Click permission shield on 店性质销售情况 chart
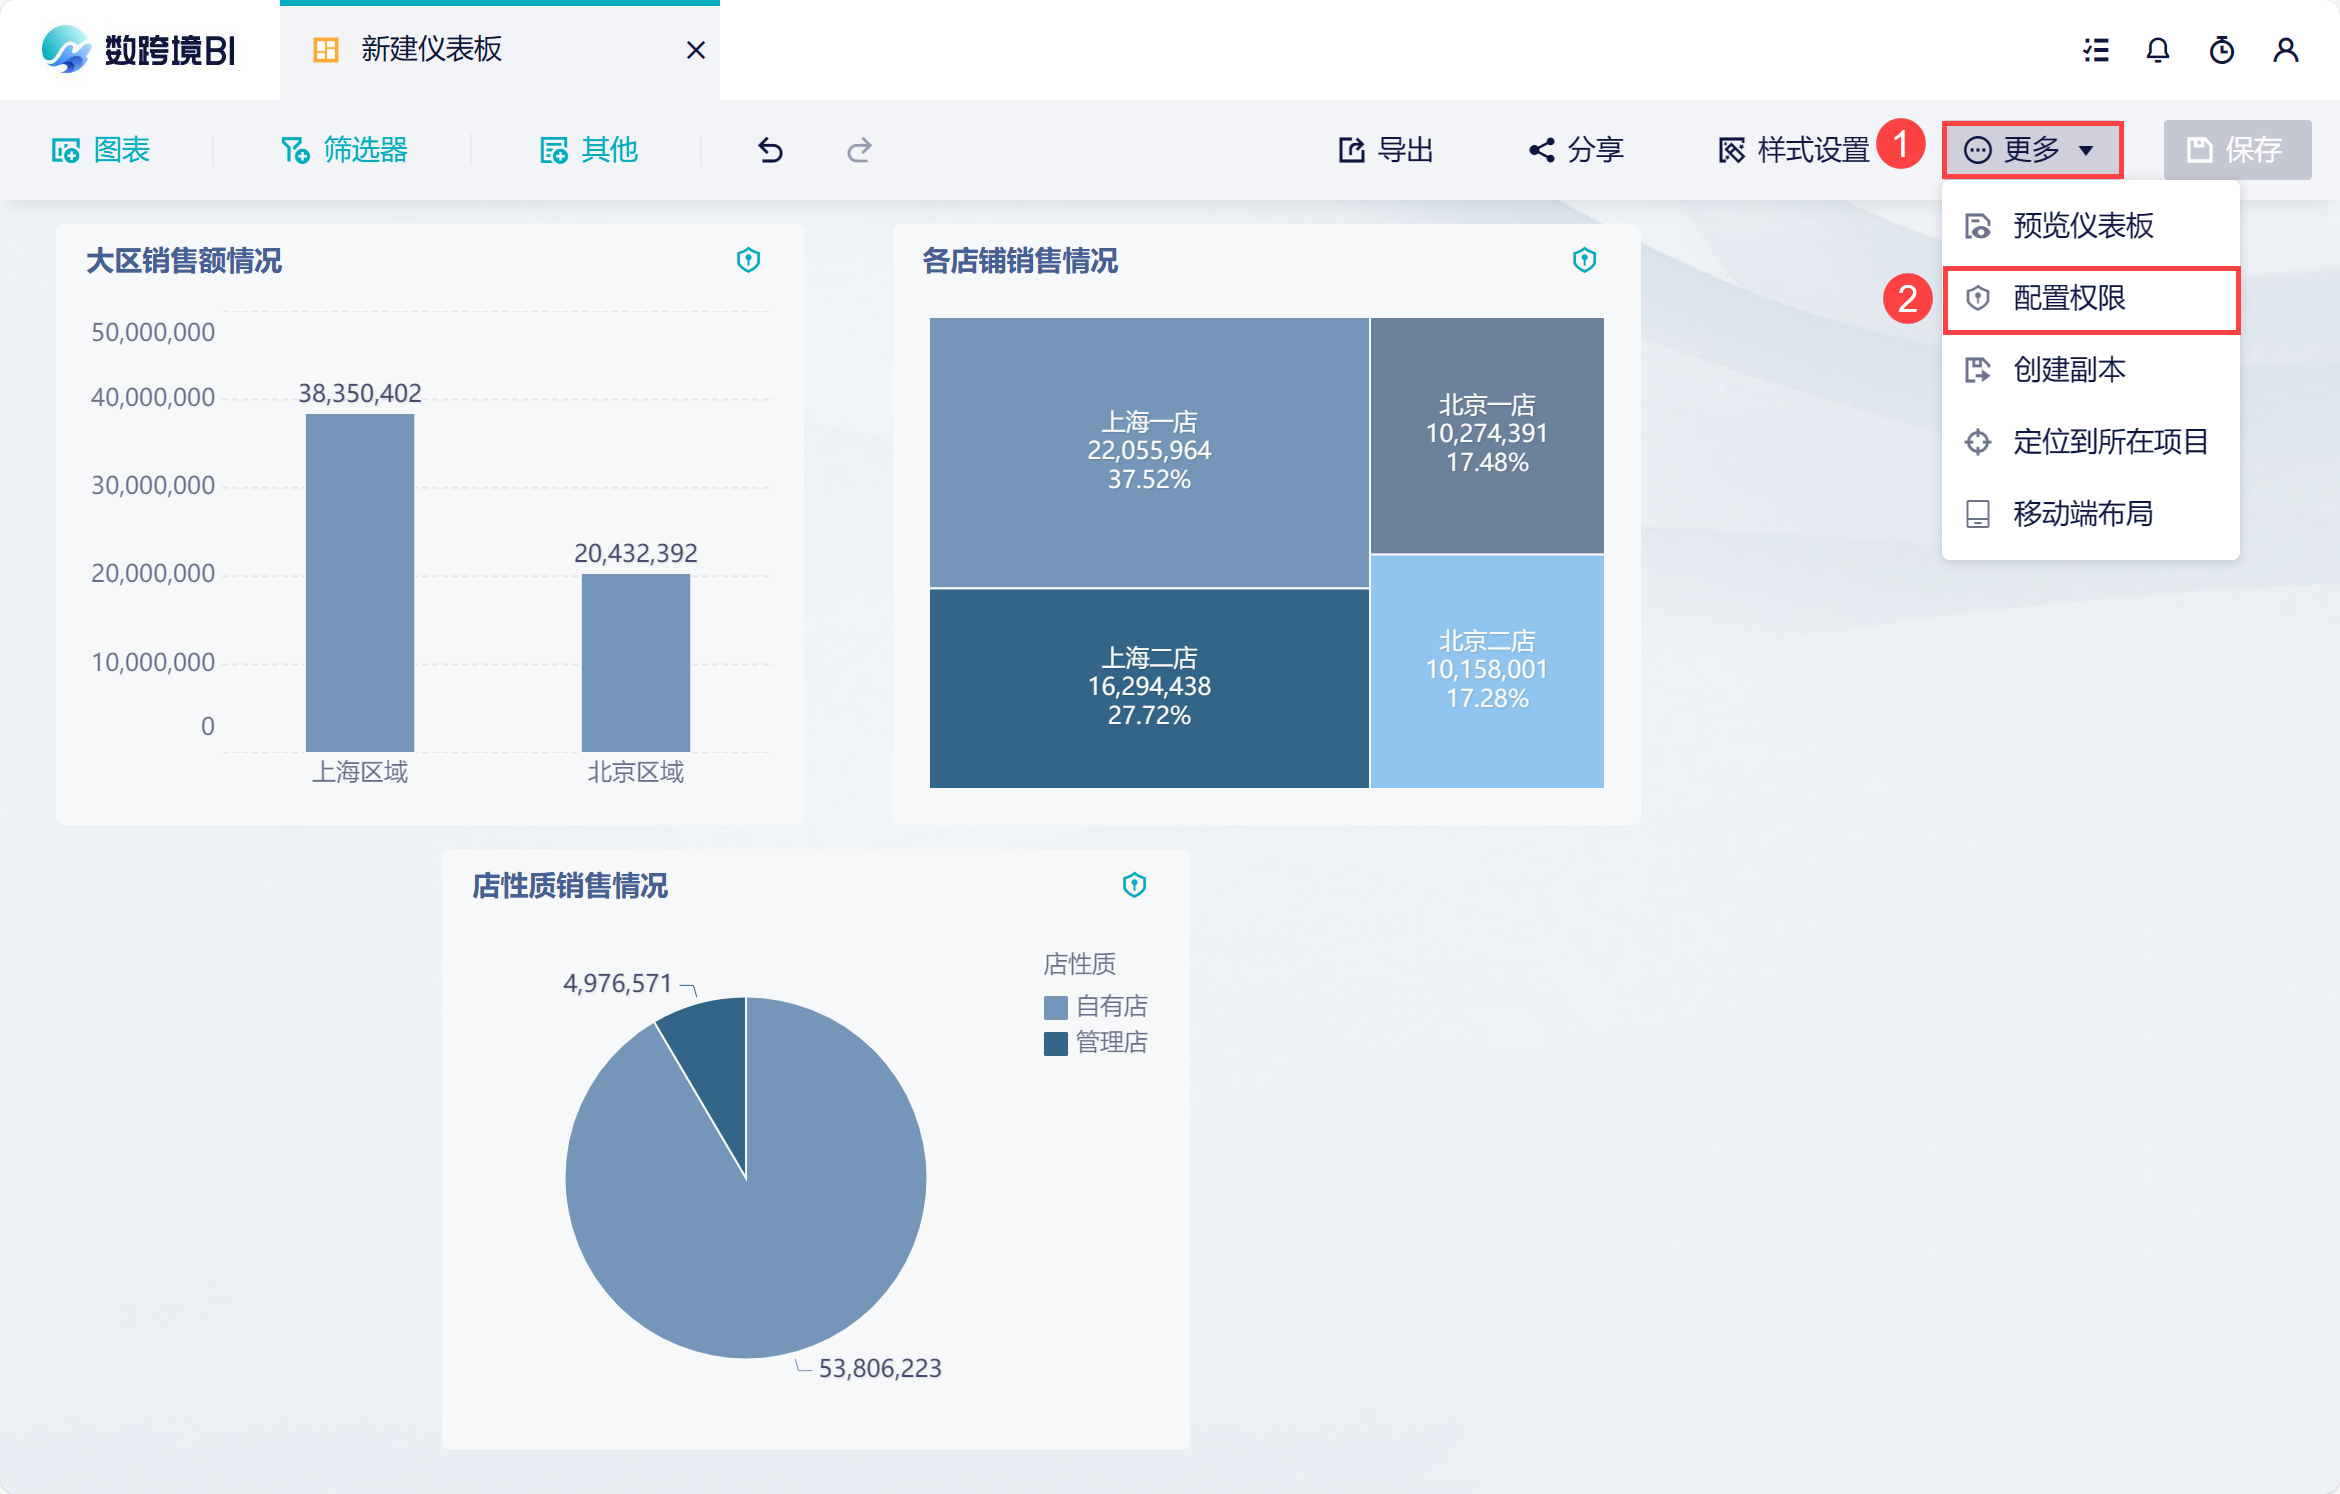 pyautogui.click(x=1134, y=885)
